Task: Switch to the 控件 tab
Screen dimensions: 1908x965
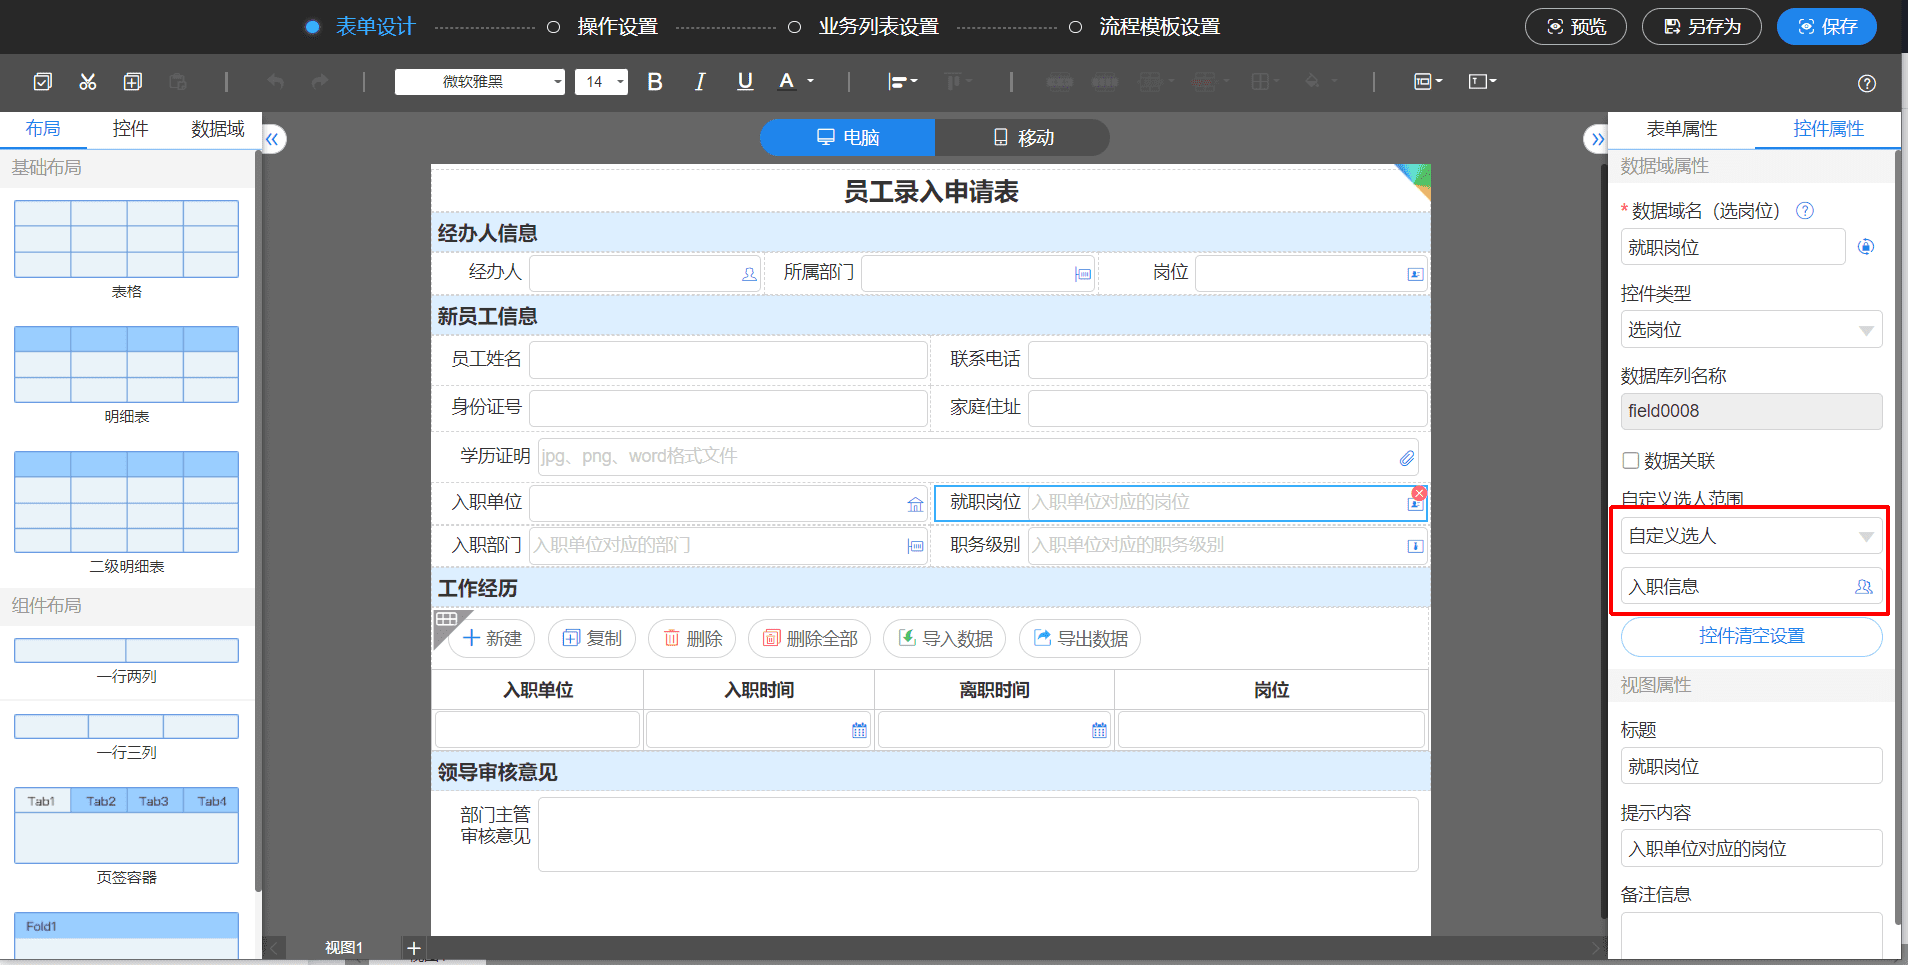Action: (x=130, y=129)
